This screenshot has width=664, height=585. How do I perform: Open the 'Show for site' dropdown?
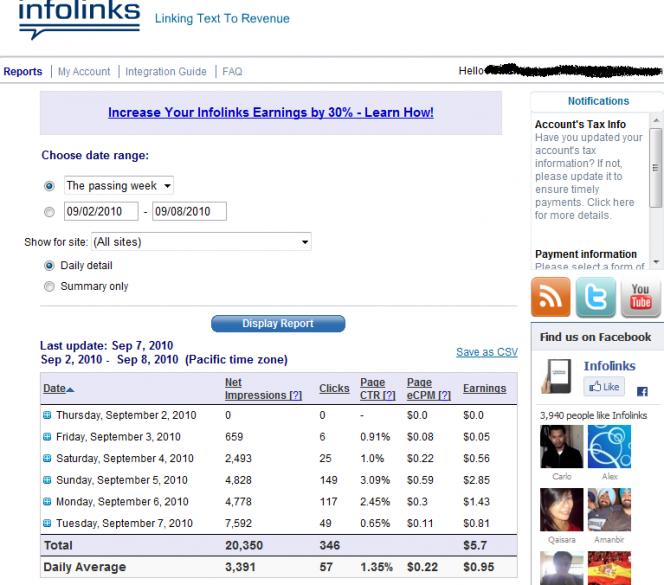coord(201,242)
